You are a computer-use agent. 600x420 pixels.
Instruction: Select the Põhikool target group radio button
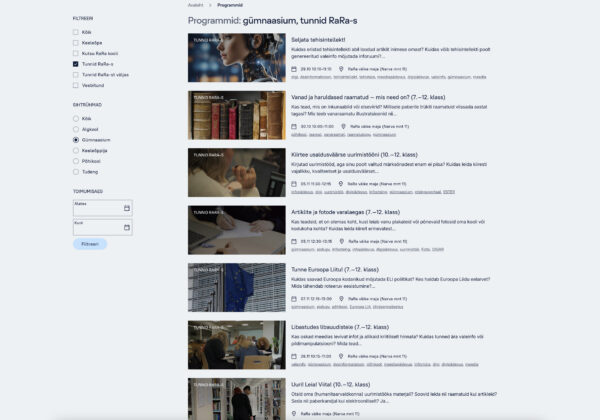click(76, 161)
